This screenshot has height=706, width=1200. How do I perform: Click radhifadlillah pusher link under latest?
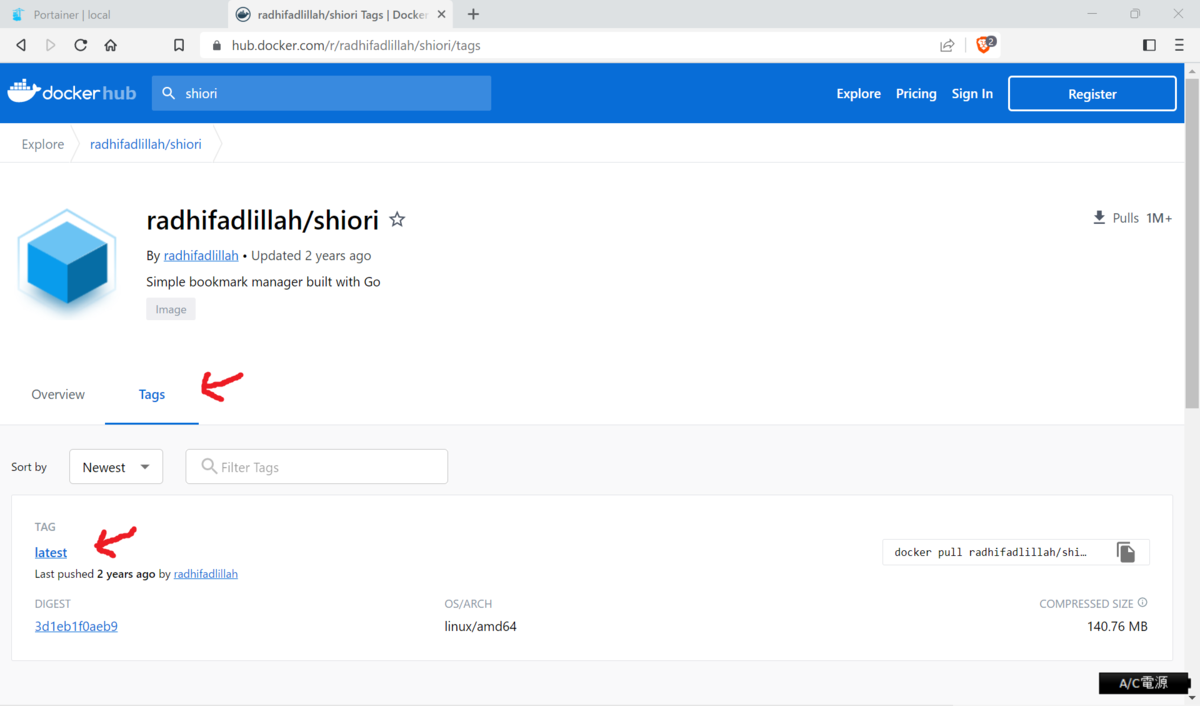[x=206, y=574]
